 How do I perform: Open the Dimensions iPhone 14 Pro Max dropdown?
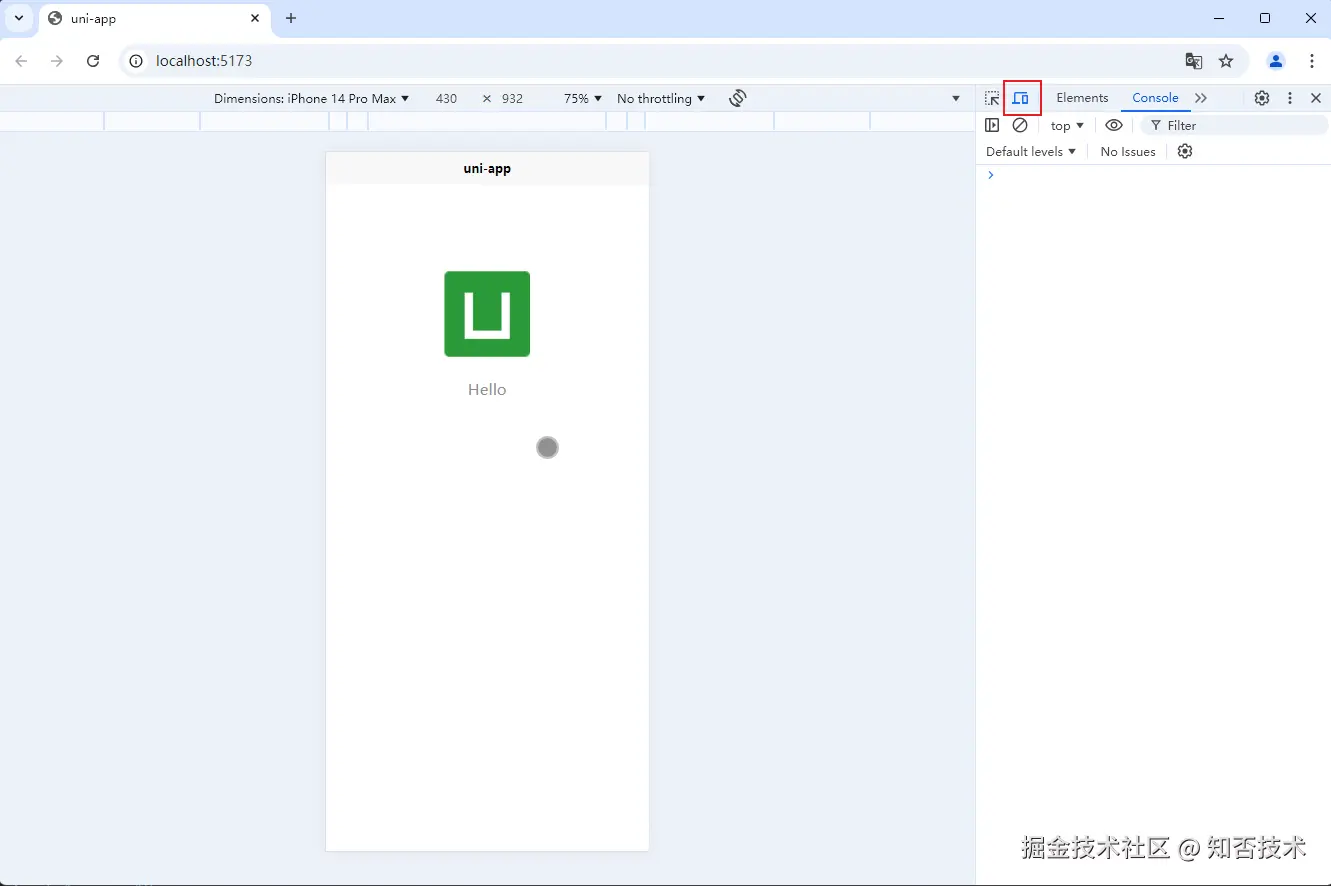tap(312, 98)
